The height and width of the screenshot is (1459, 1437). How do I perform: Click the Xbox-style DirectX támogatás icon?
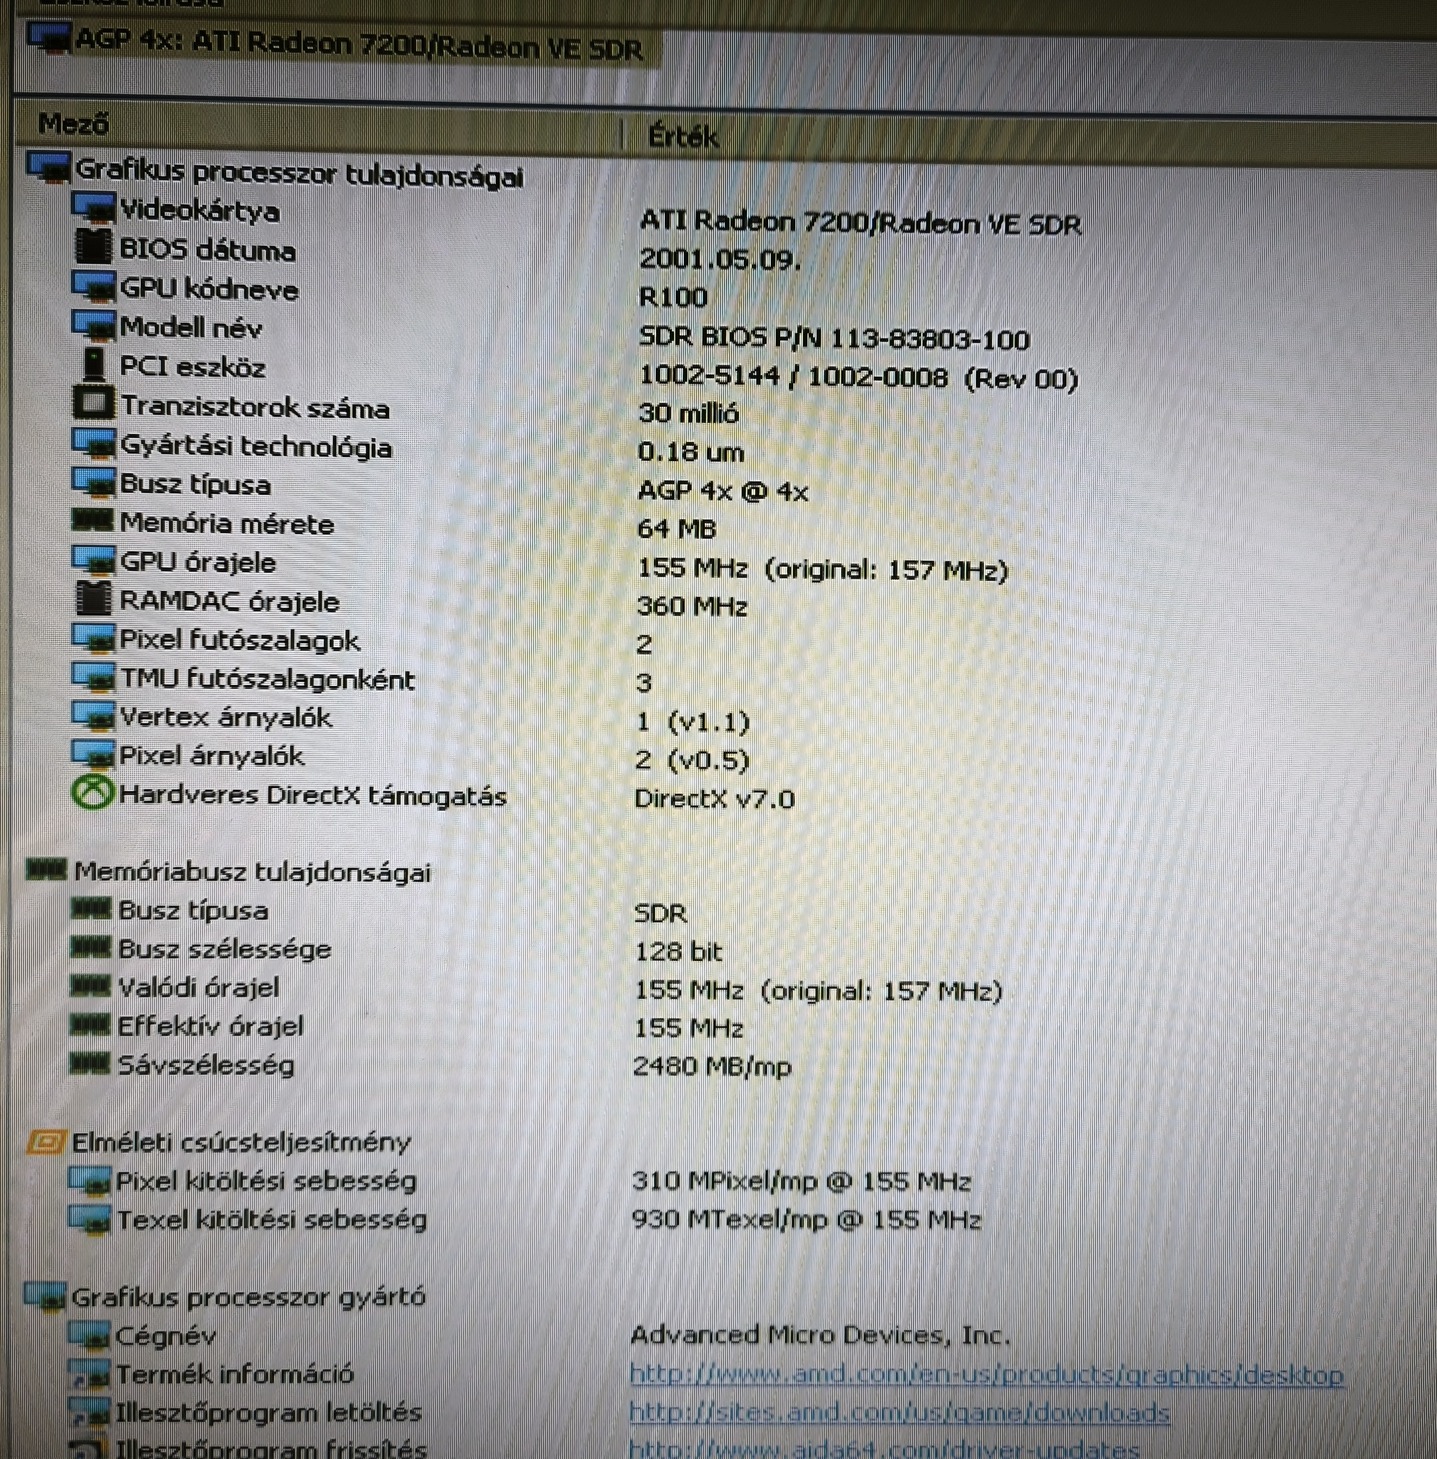point(92,794)
